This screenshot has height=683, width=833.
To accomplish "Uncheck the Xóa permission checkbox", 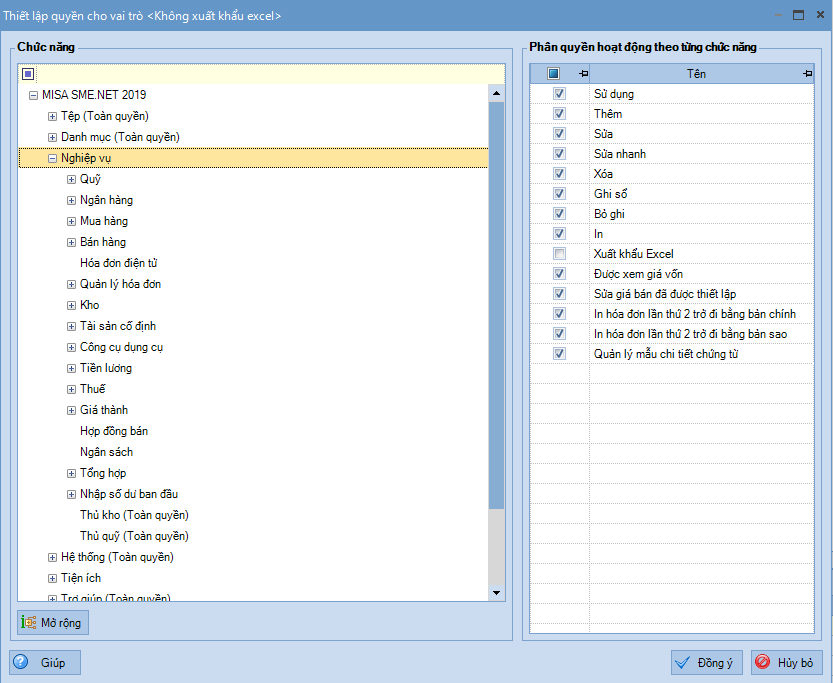I will [x=559, y=174].
